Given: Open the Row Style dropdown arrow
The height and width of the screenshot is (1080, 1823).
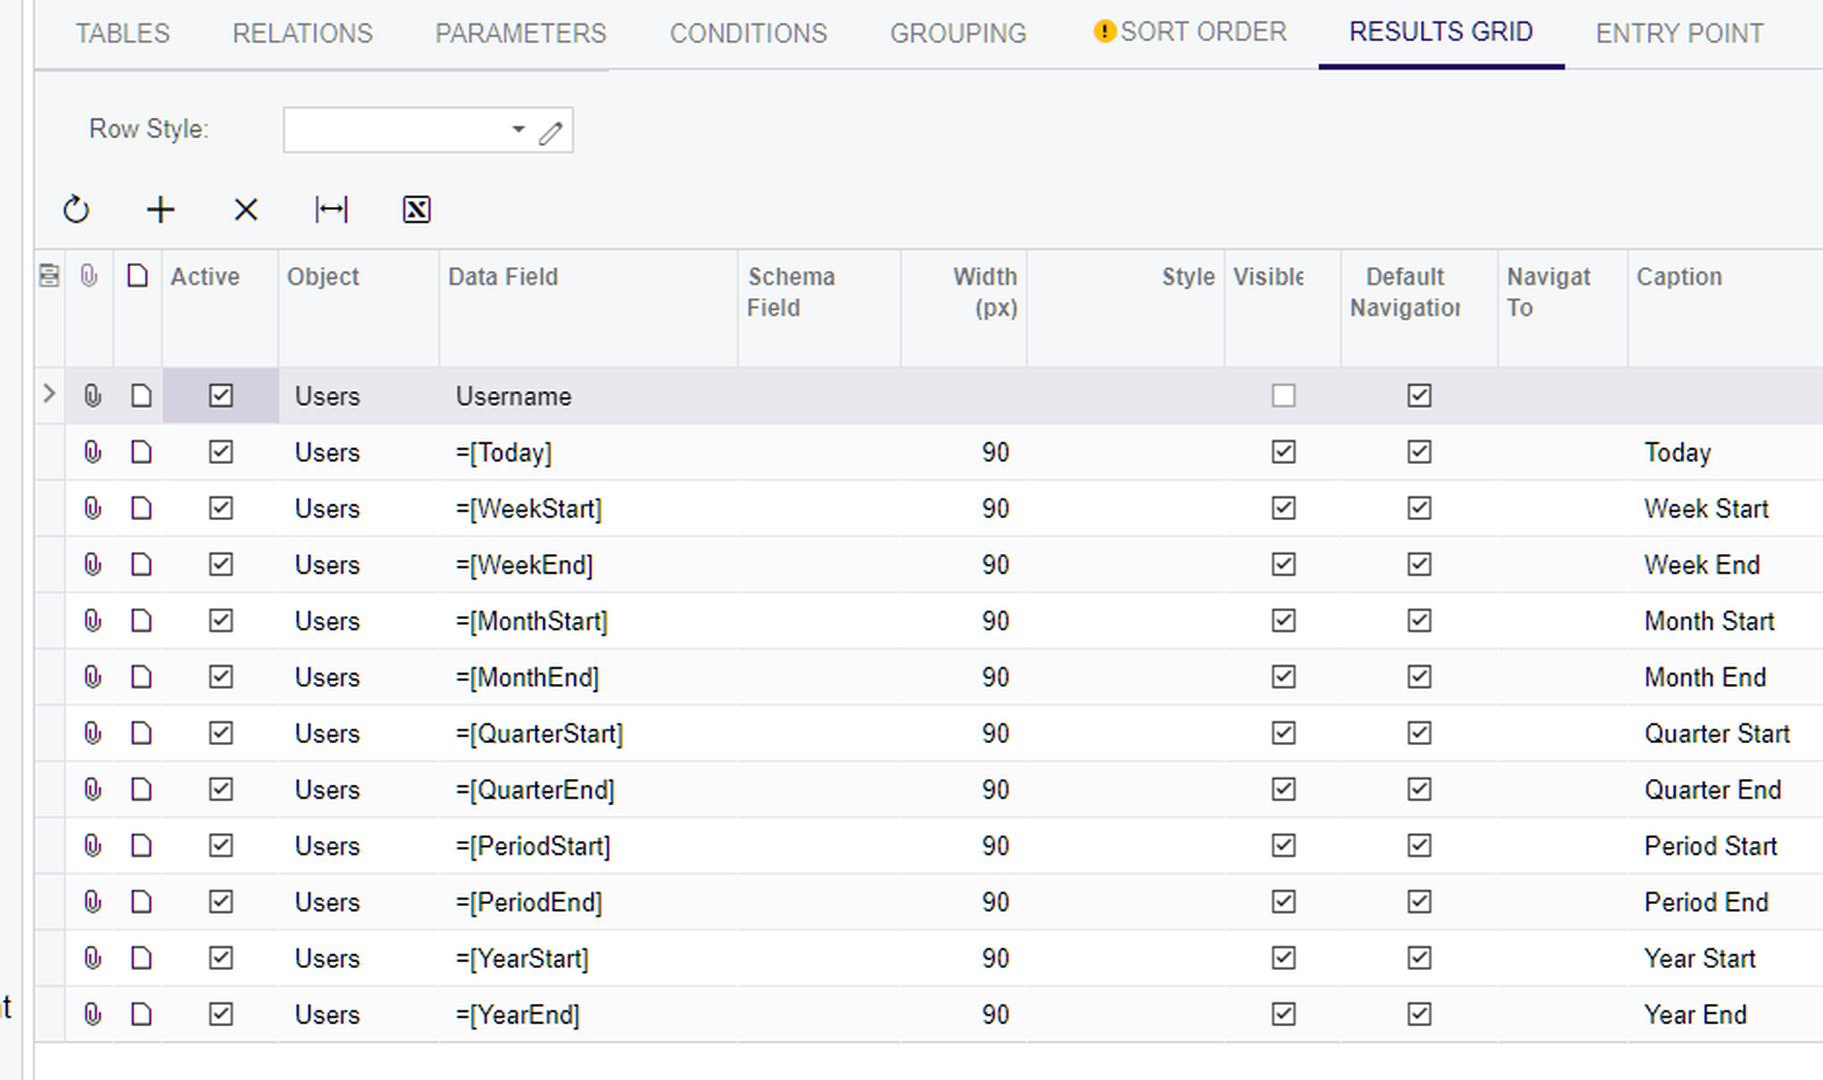Looking at the screenshot, I should click(518, 130).
